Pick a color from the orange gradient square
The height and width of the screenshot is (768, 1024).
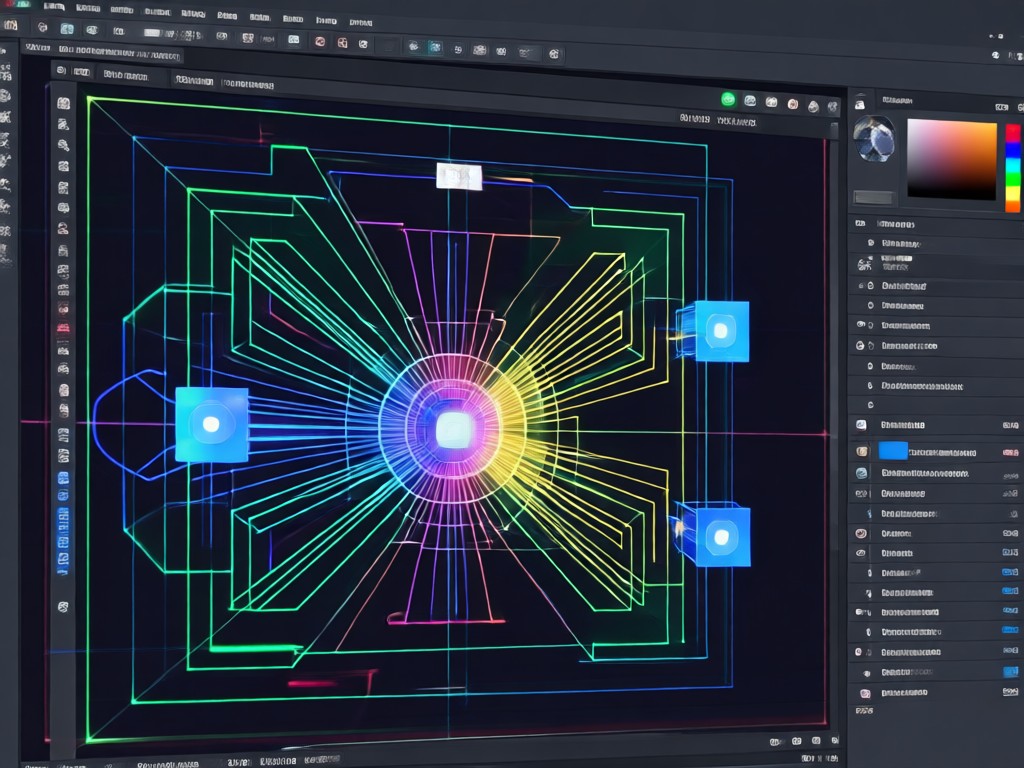(952, 159)
